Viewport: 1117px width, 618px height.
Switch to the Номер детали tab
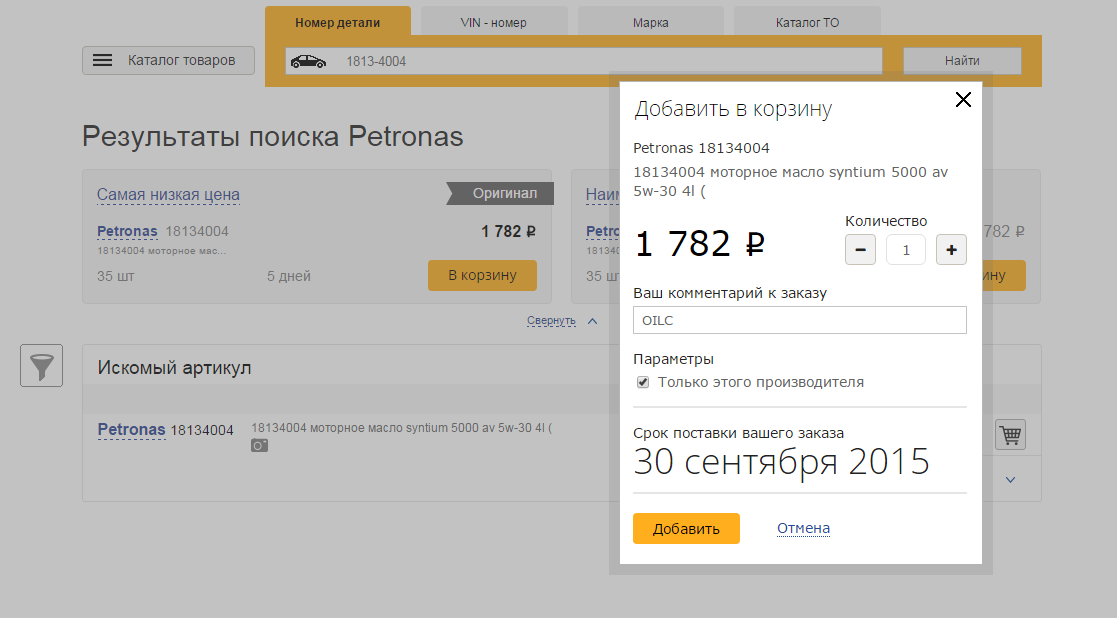click(x=338, y=22)
